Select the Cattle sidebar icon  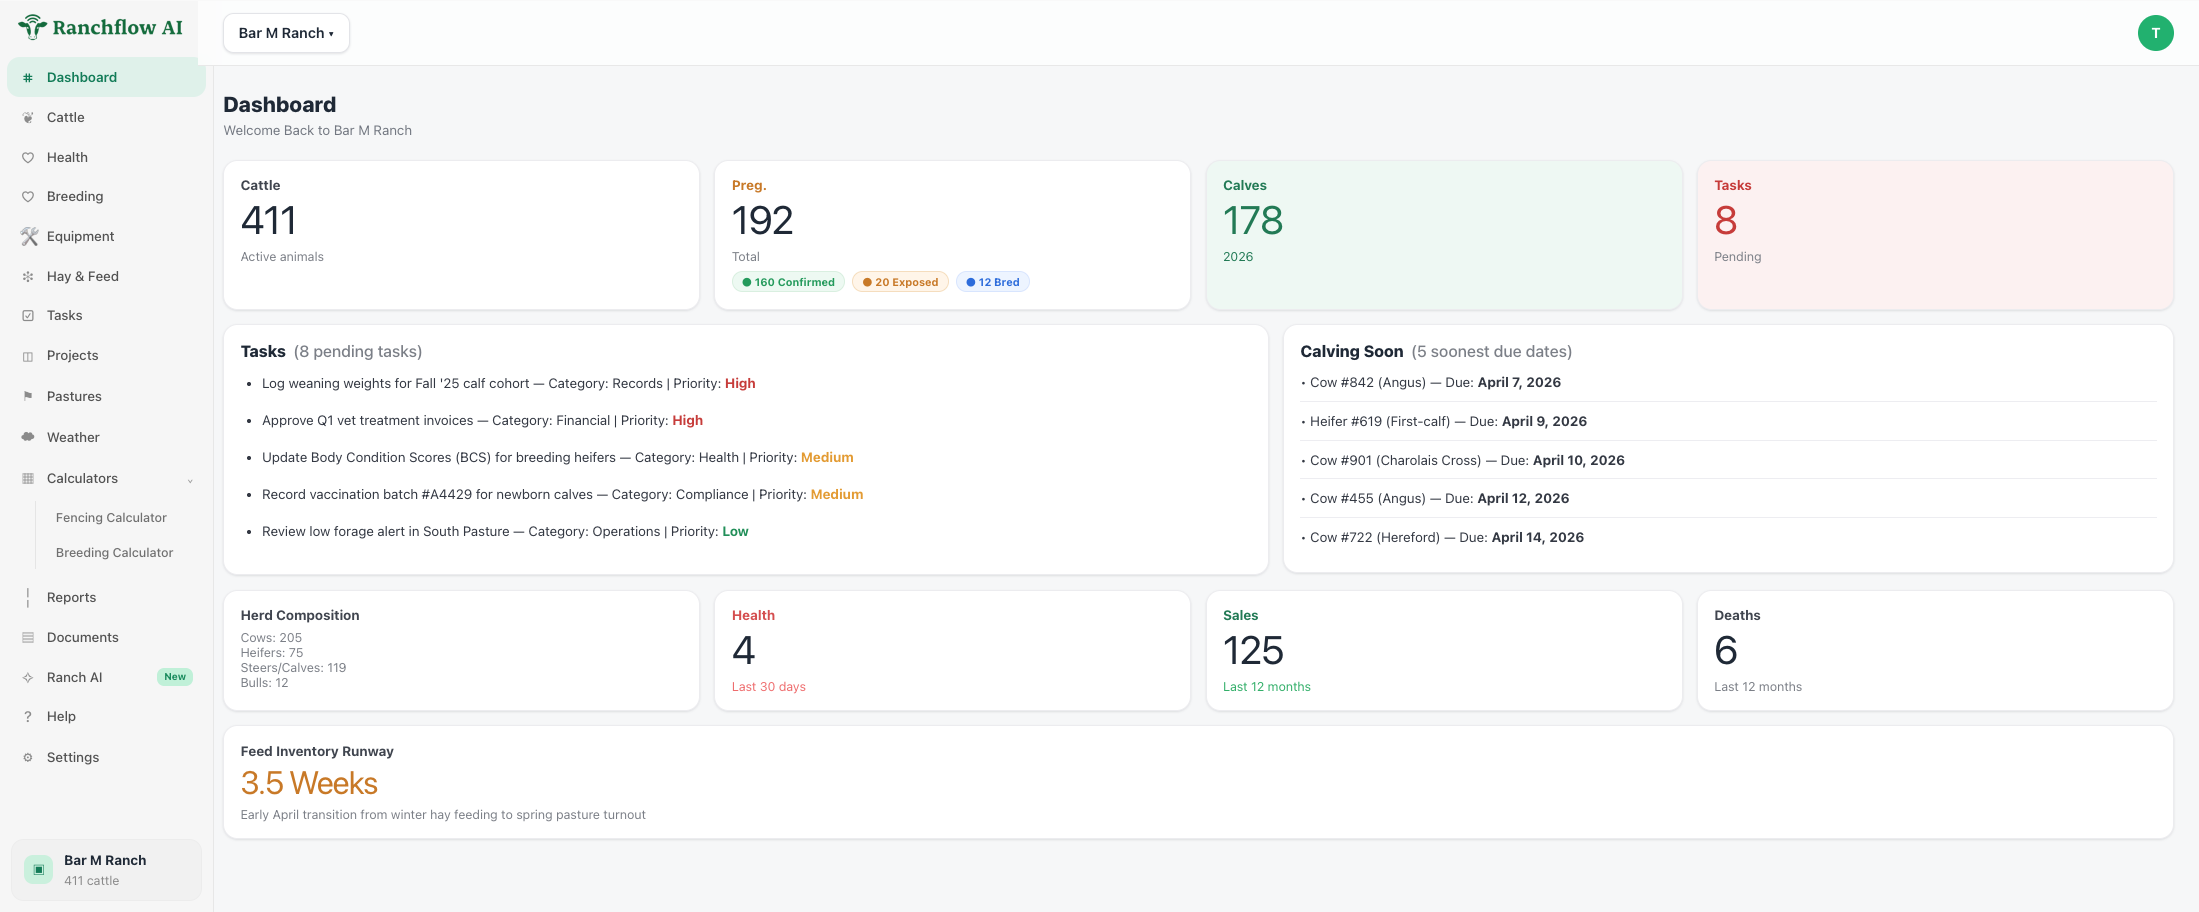(29, 117)
